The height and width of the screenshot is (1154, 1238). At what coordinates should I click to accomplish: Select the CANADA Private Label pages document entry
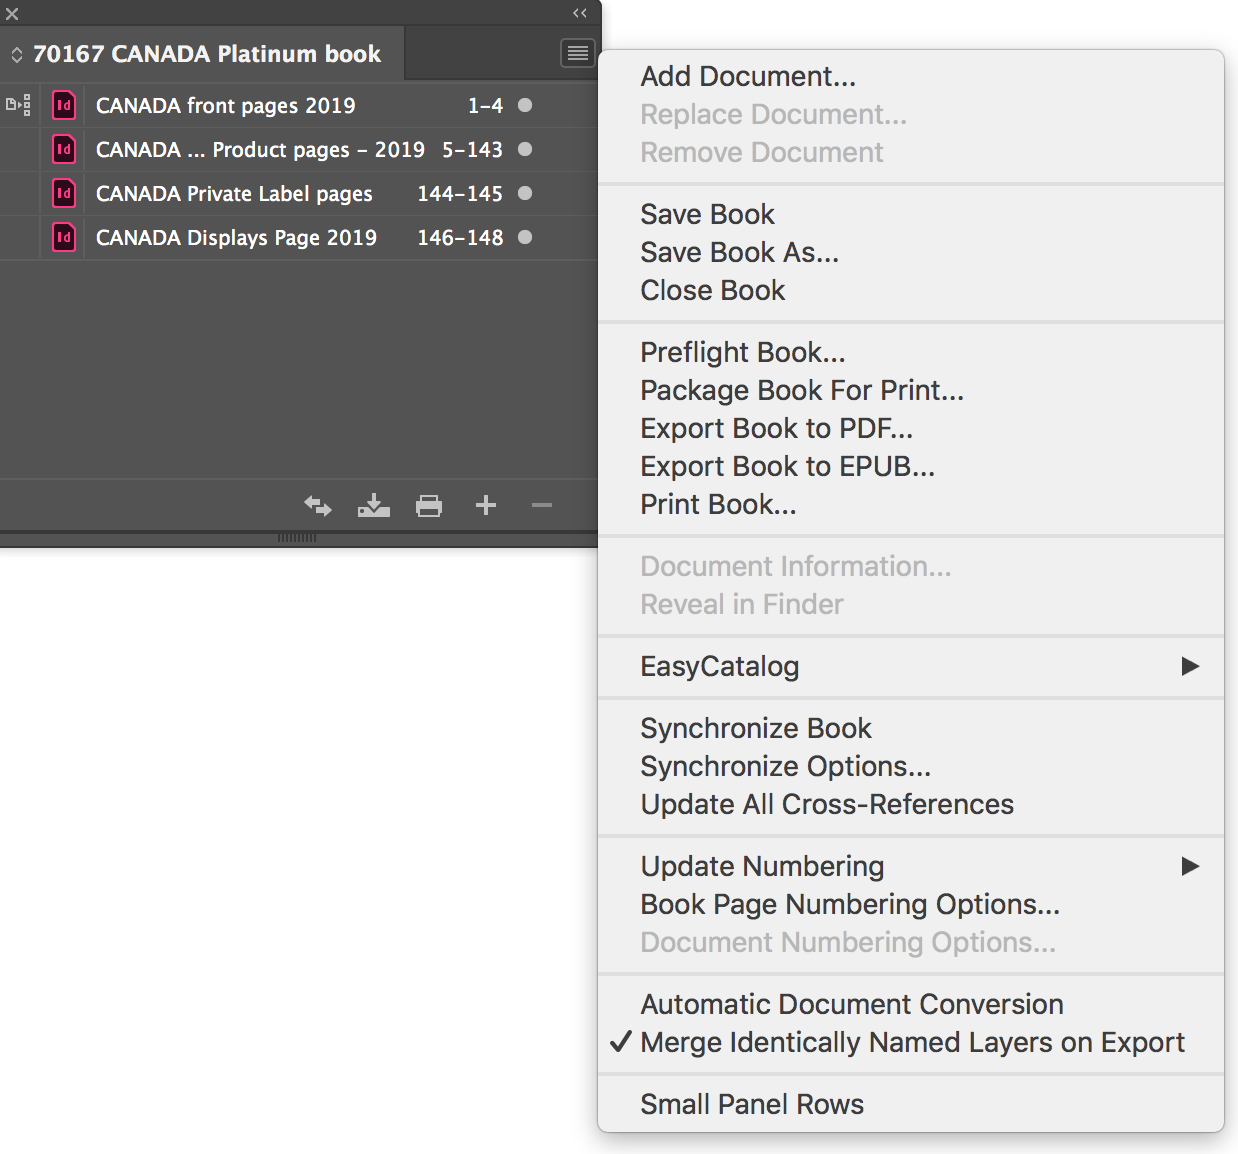[x=233, y=193]
